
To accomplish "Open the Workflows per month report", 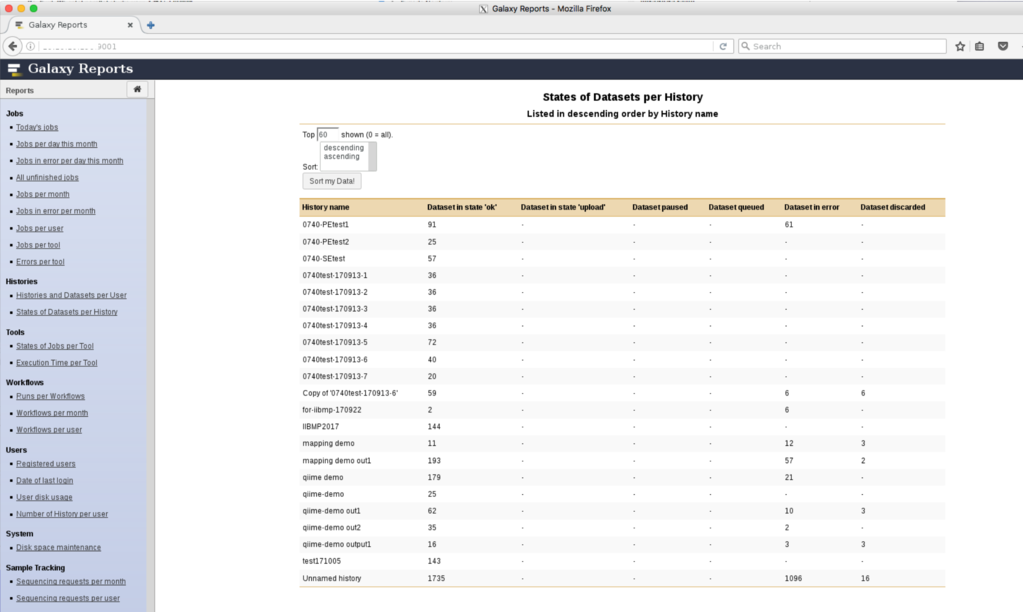I will tap(52, 413).
